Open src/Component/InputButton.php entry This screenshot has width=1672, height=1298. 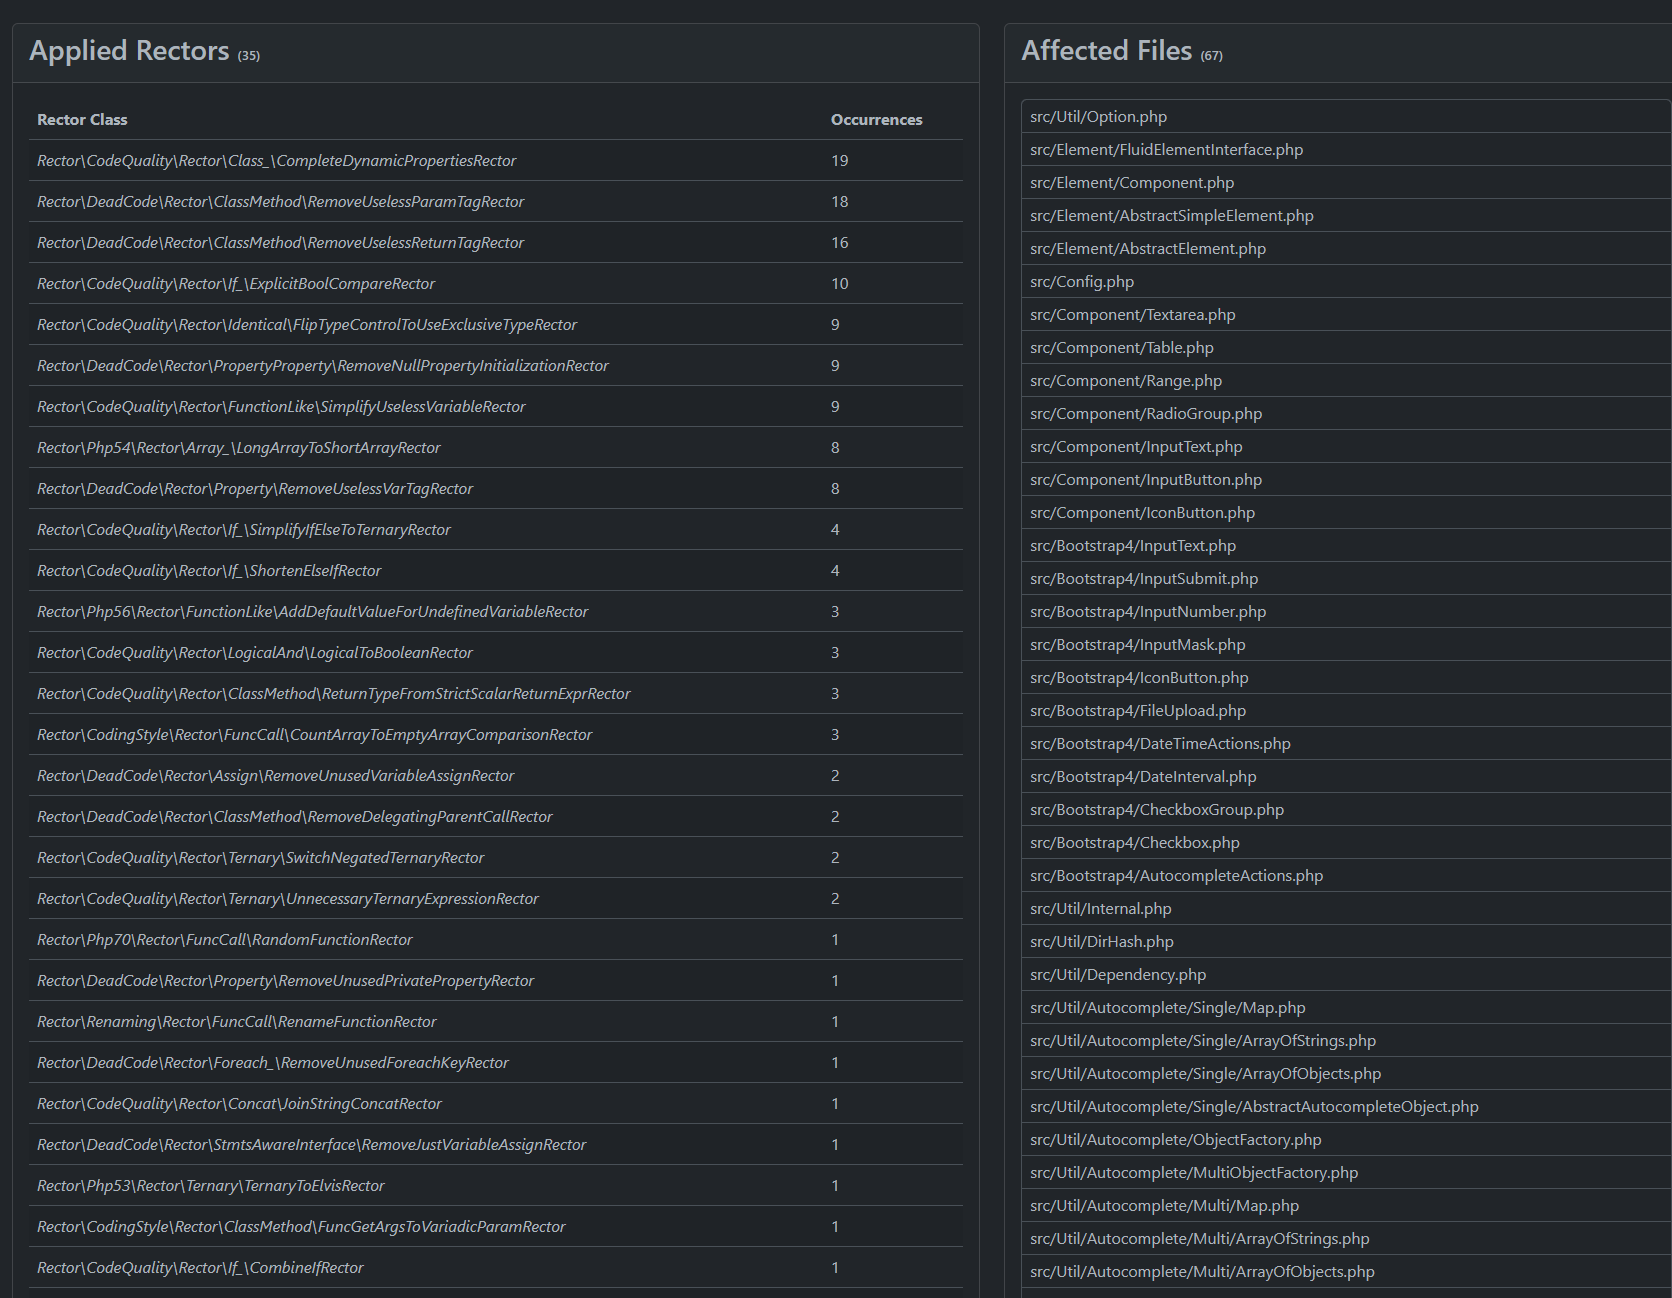1346,479
